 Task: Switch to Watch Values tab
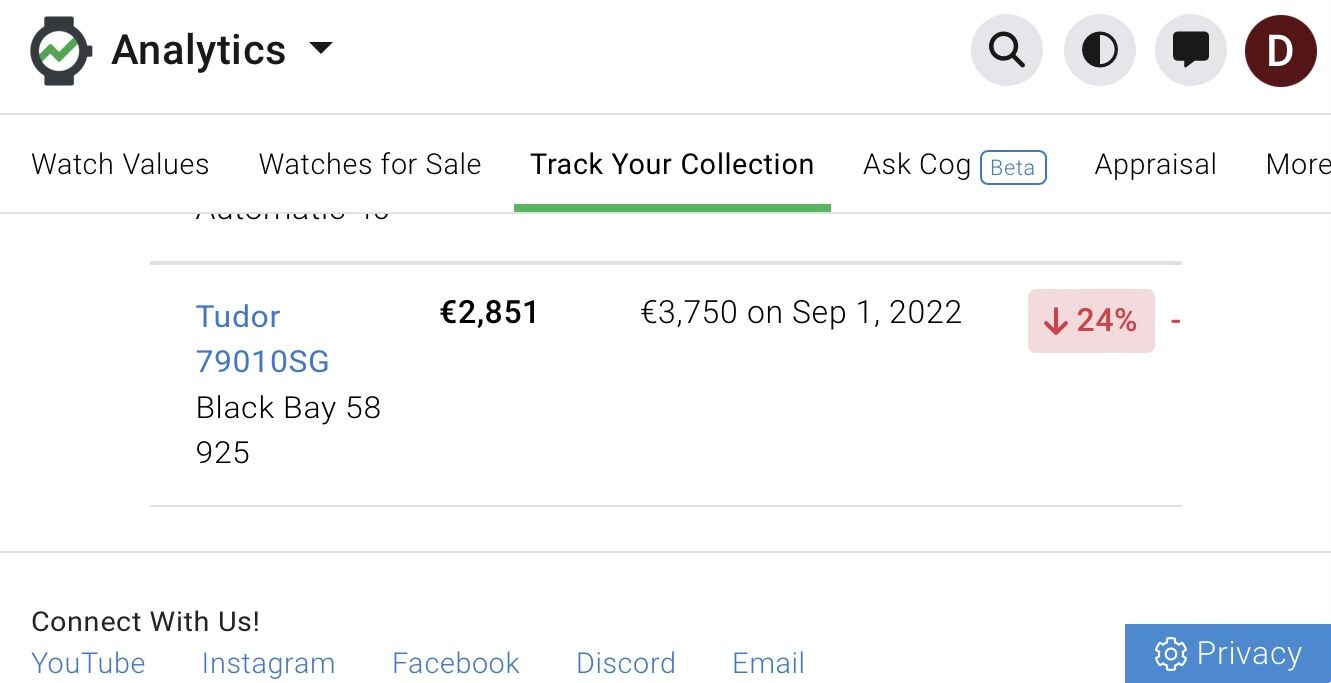tap(120, 164)
